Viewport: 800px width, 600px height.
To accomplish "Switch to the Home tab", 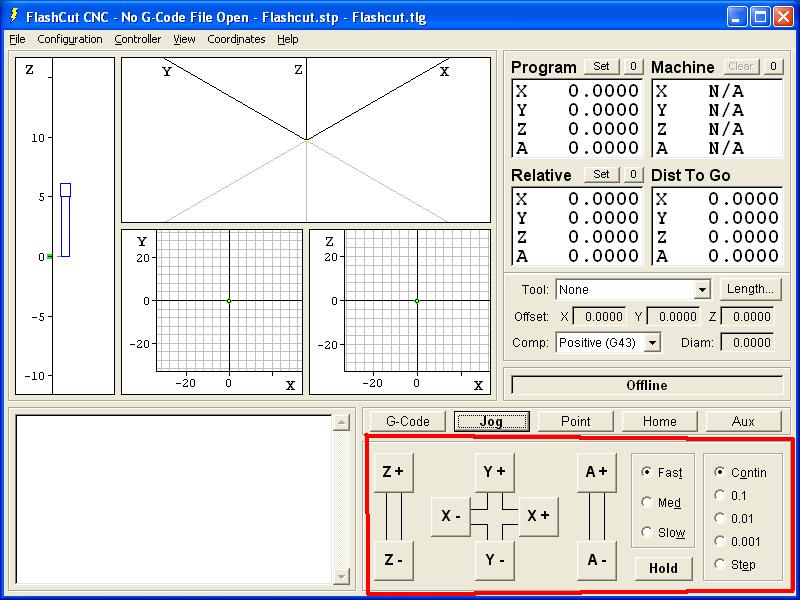I will coord(659,421).
